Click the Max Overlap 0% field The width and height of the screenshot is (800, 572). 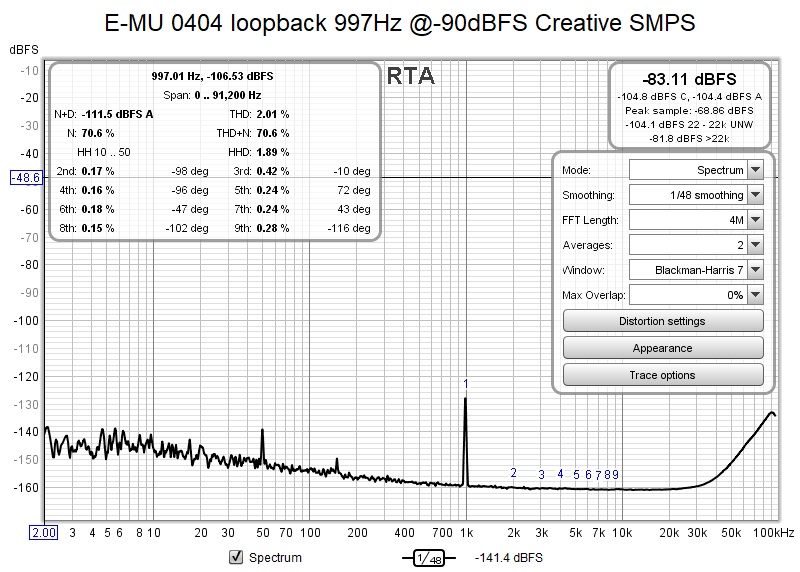pyautogui.click(x=689, y=294)
